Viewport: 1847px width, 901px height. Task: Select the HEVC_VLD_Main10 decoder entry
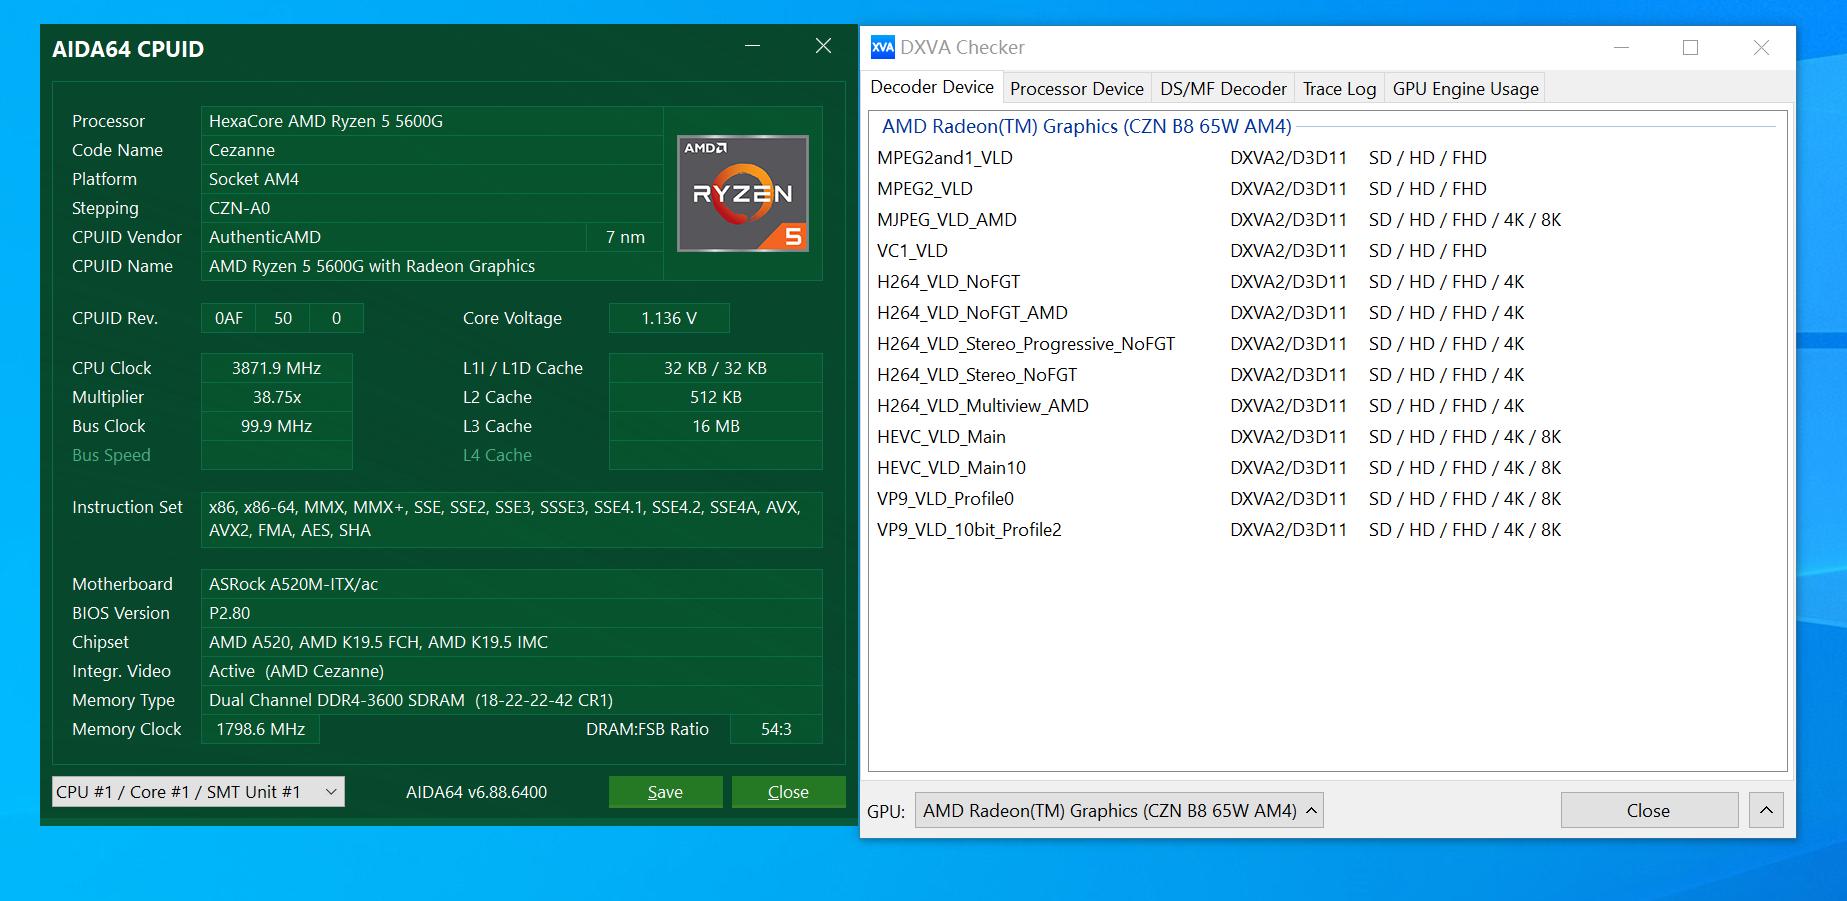coord(951,468)
